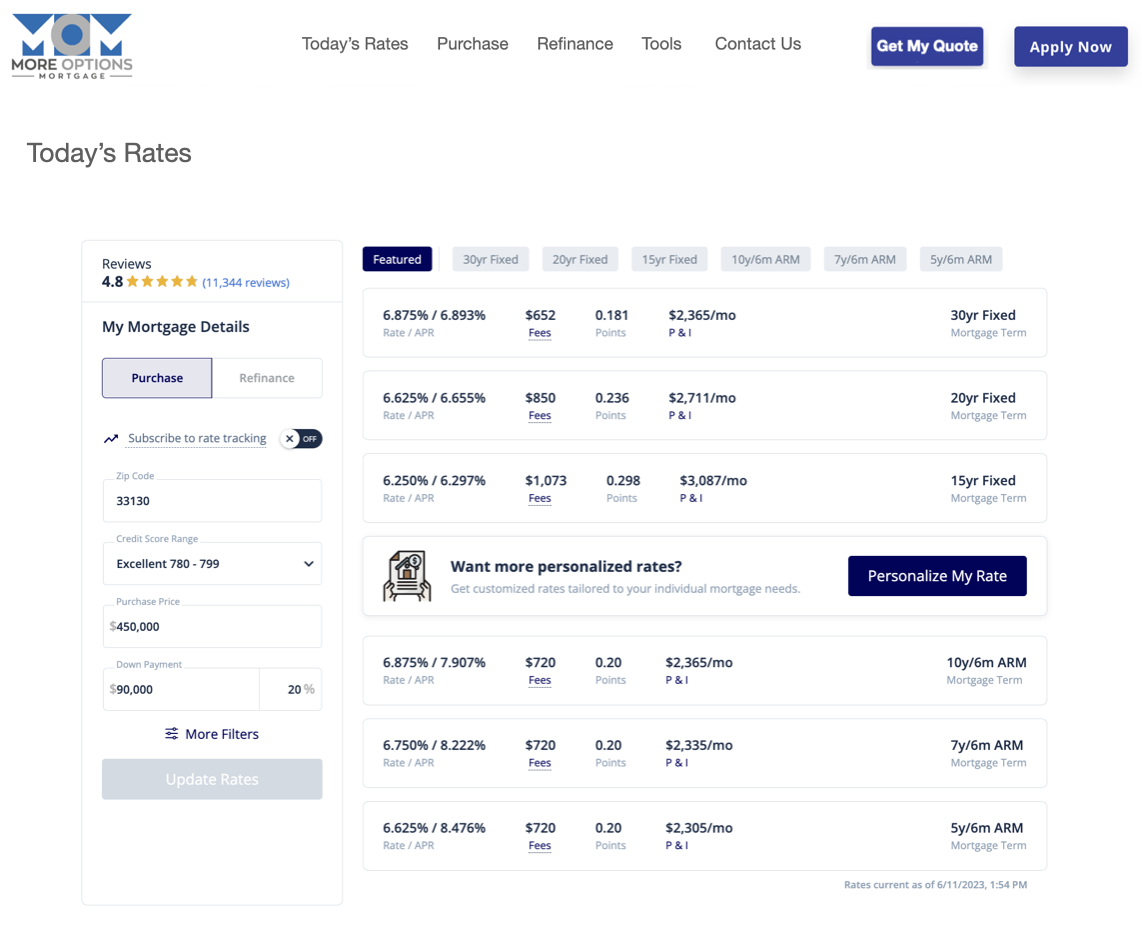Viewport: 1142px width, 930px height.
Task: Click the Down Payment dollar amount field
Action: click(x=181, y=689)
